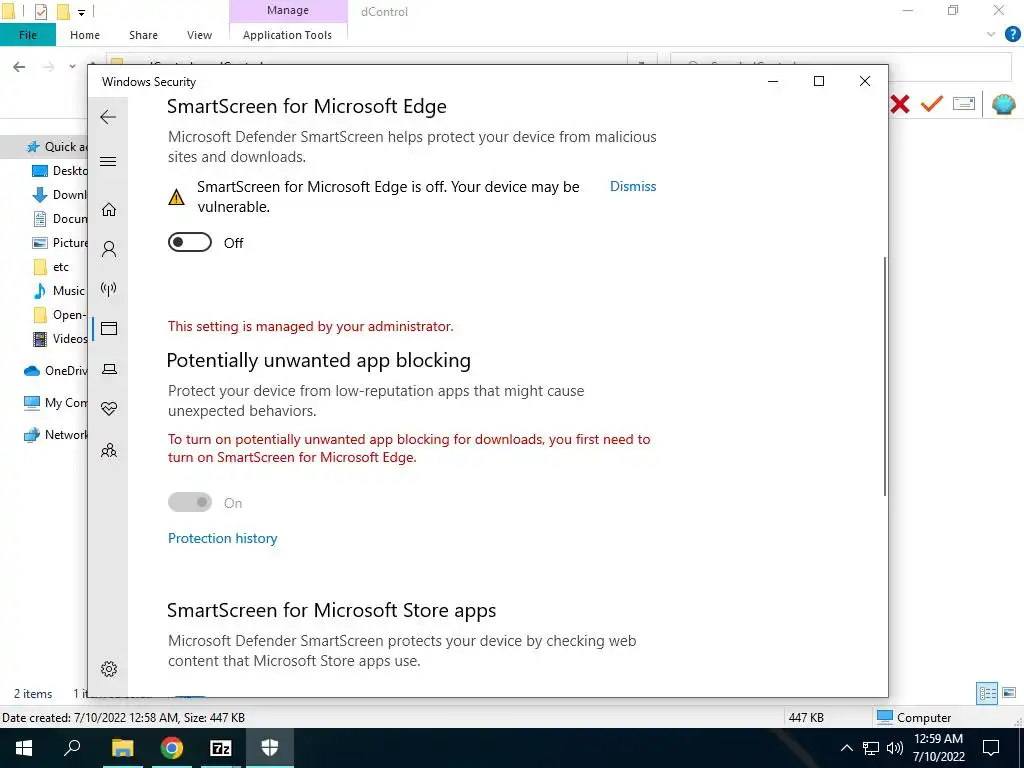
Task: Switch Explorer to details view icon
Action: pyautogui.click(x=987, y=693)
